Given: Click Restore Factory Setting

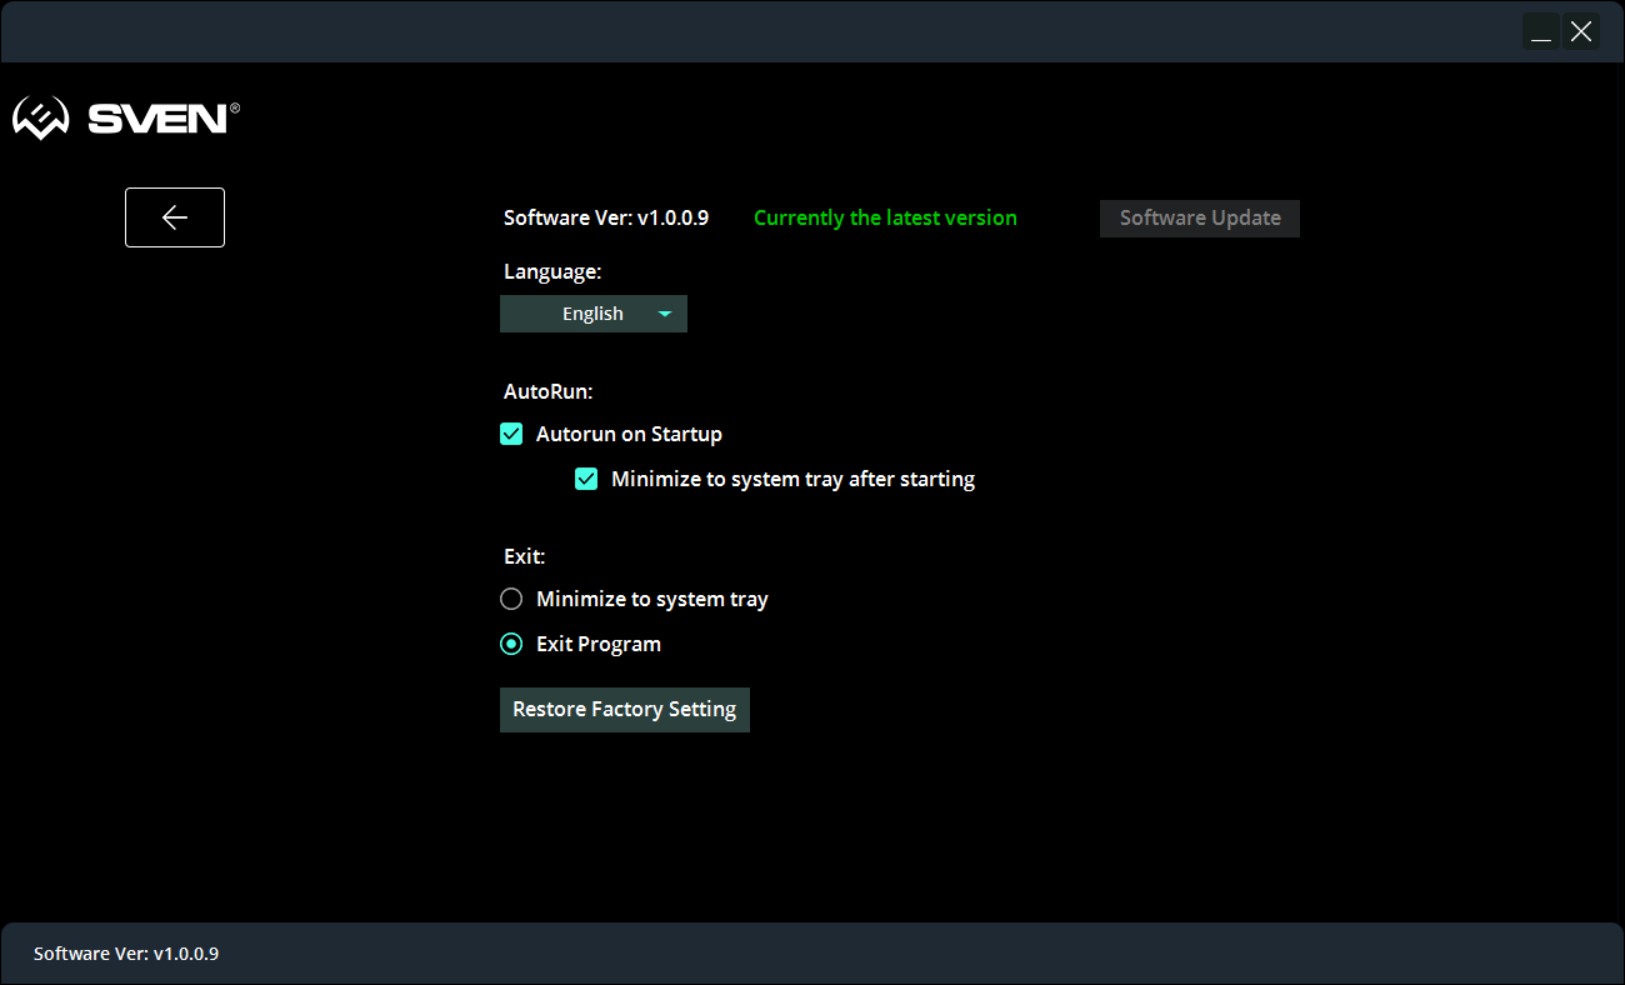Looking at the screenshot, I should pos(624,709).
